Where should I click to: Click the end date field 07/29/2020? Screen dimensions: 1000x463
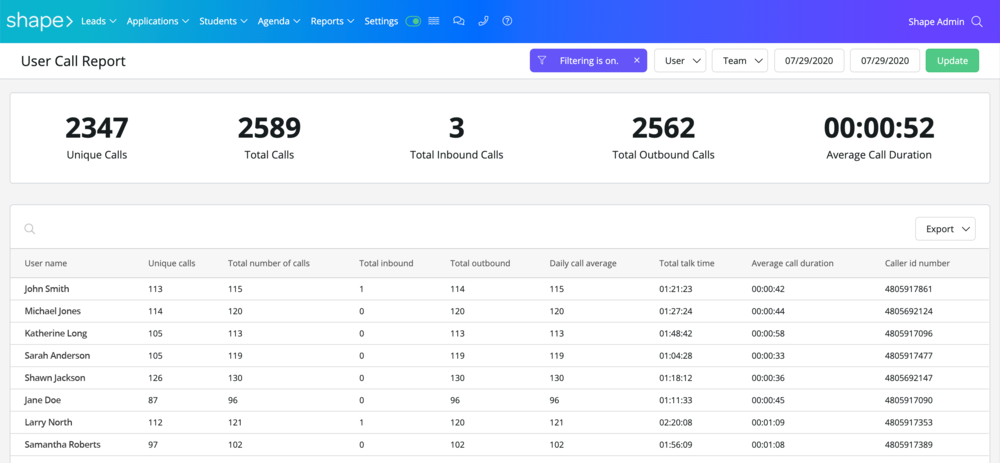[885, 61]
